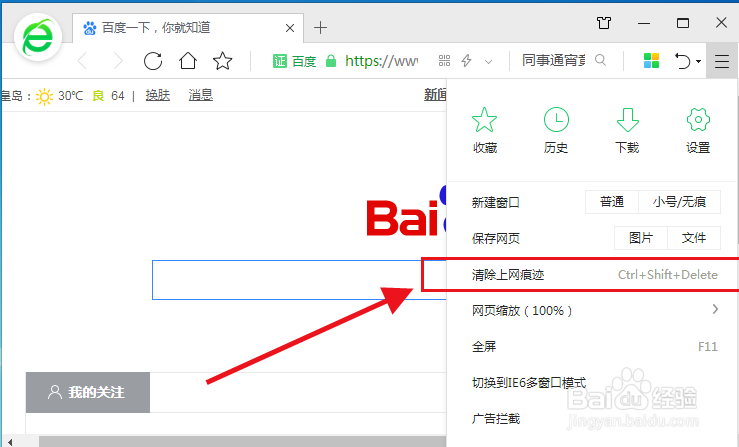Open 历史 history in menu
This screenshot has height=447, width=739.
[556, 131]
